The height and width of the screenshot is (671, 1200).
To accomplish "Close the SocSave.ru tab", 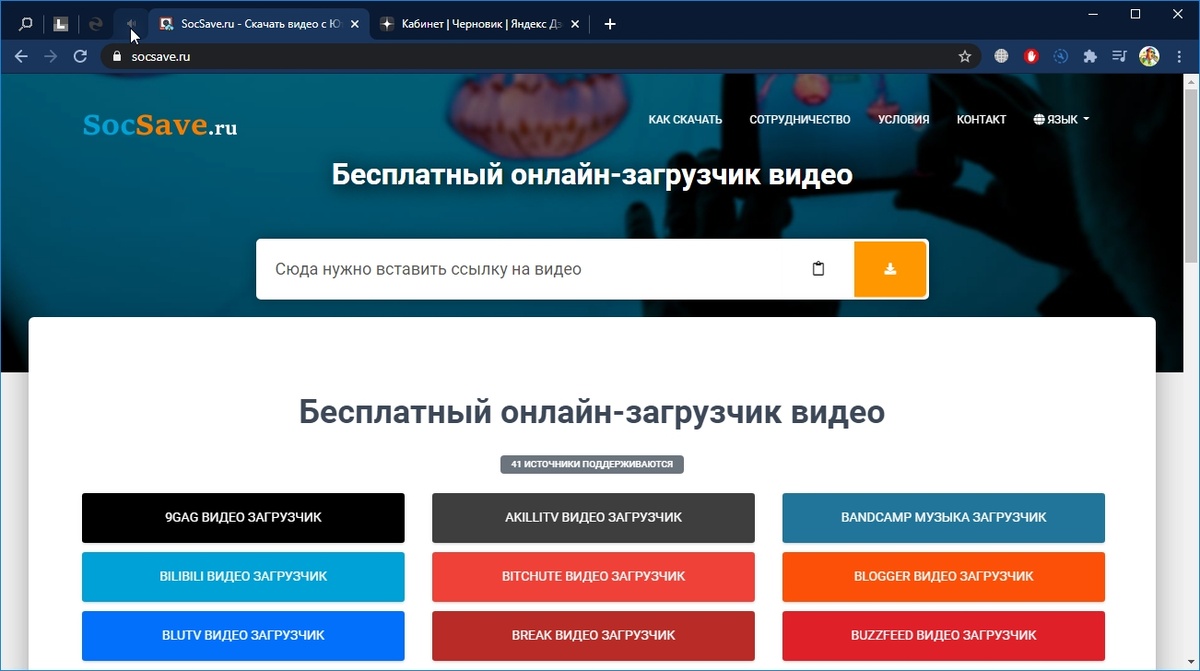I will pos(355,24).
